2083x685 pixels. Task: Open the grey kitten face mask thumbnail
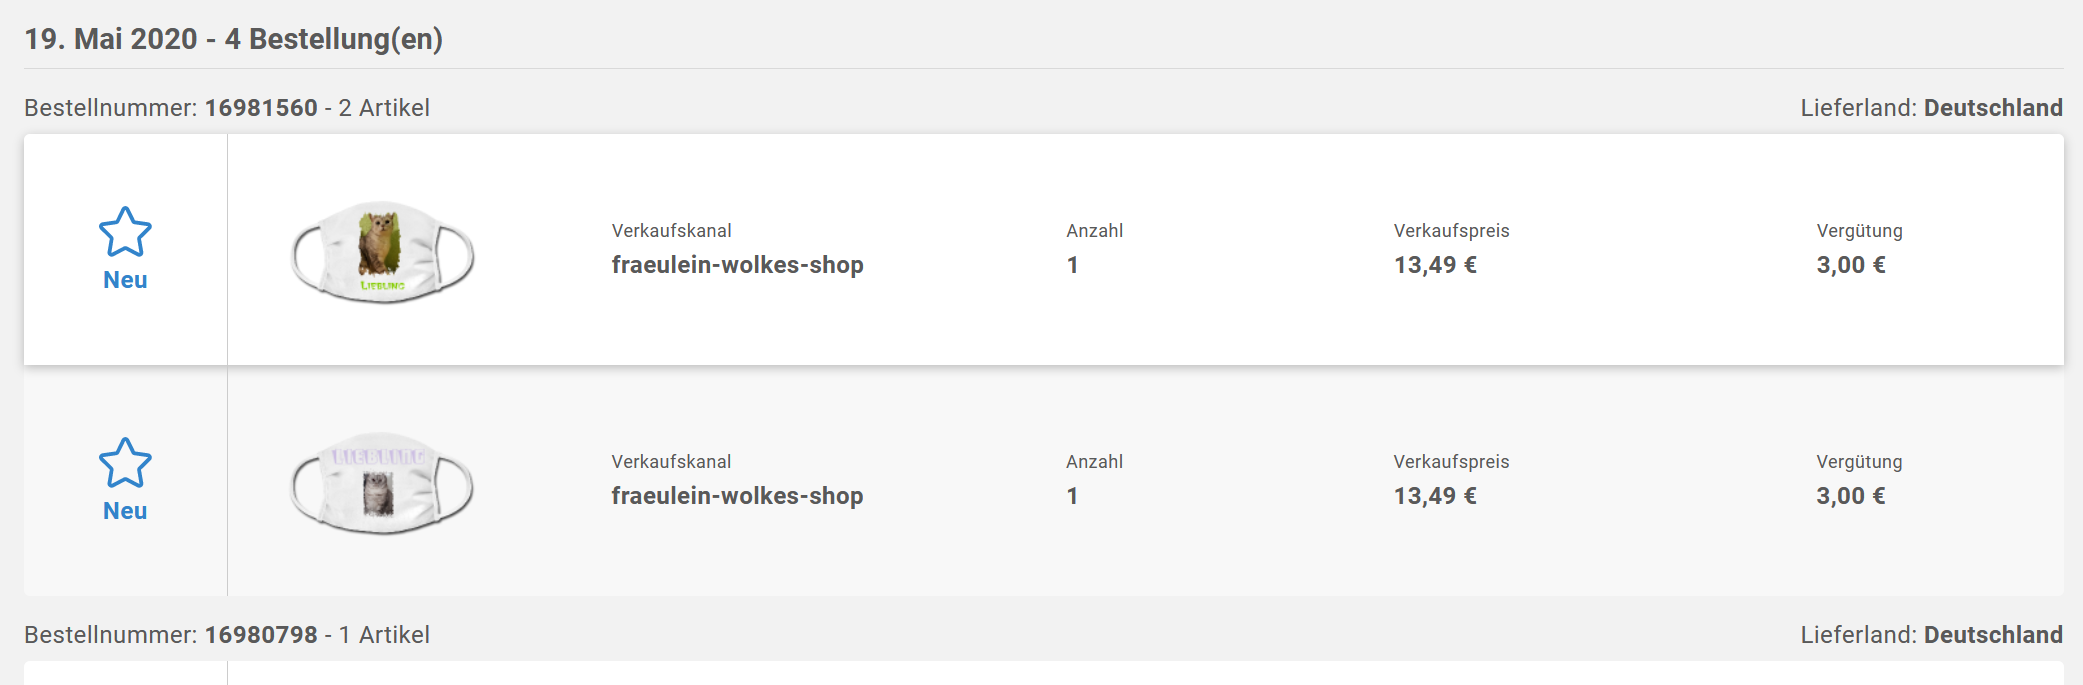382,483
